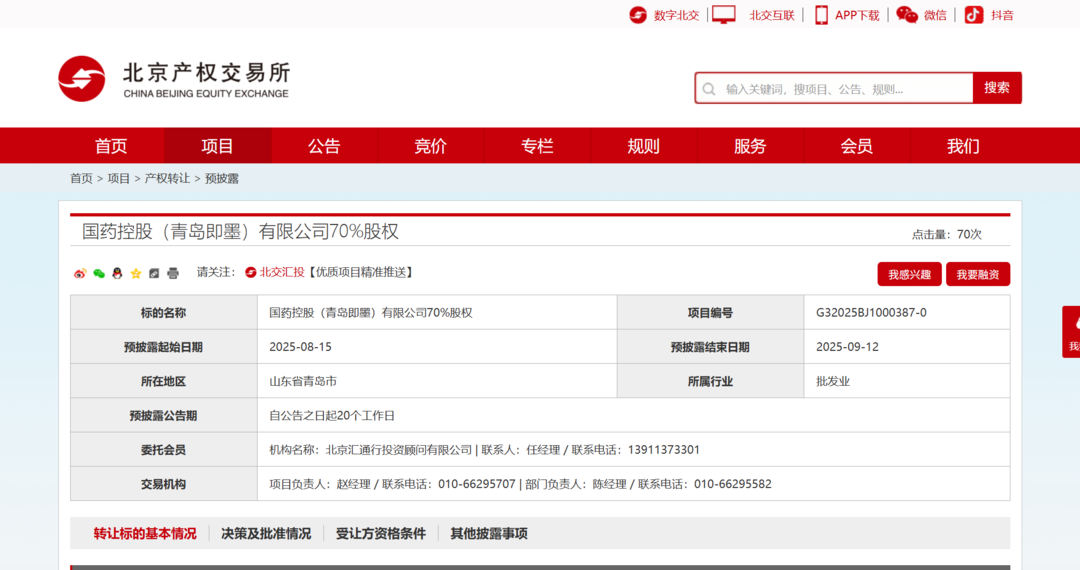This screenshot has width=1080, height=570.
Task: Click the 点击量: 70次 counter
Action: (947, 235)
